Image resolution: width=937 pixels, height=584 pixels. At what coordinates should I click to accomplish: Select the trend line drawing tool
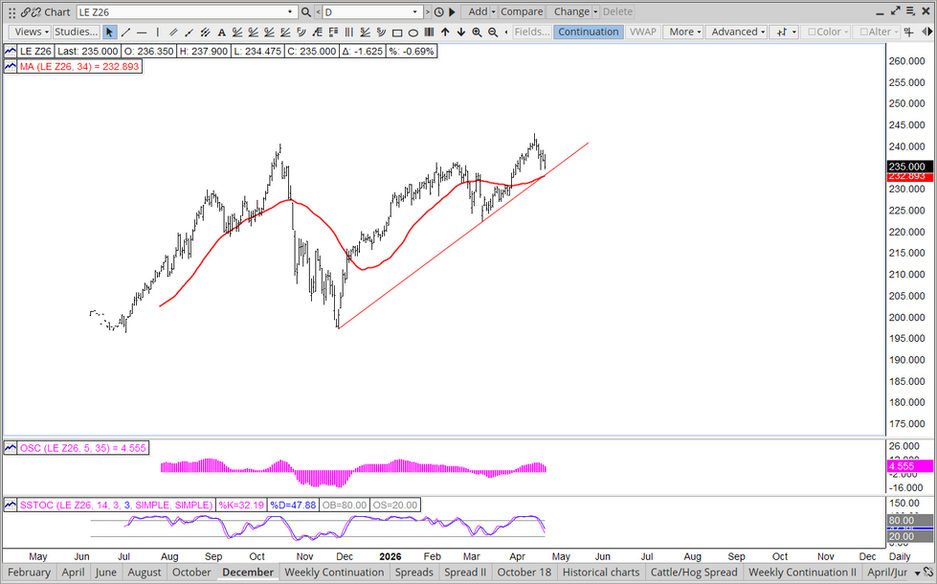[x=125, y=32]
